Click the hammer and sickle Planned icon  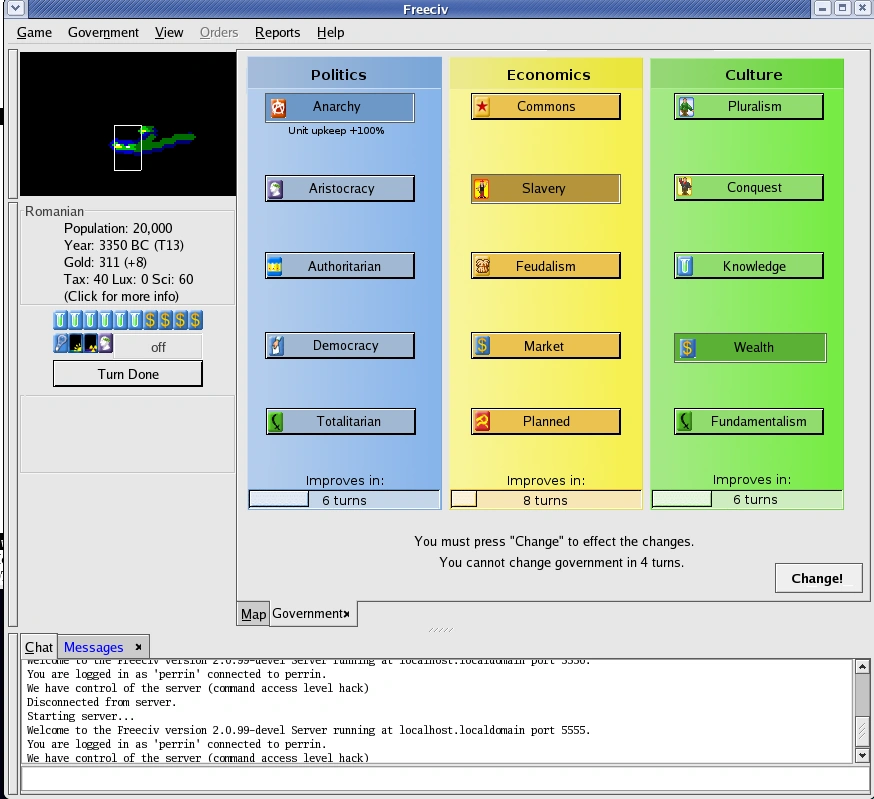pyautogui.click(x=482, y=422)
